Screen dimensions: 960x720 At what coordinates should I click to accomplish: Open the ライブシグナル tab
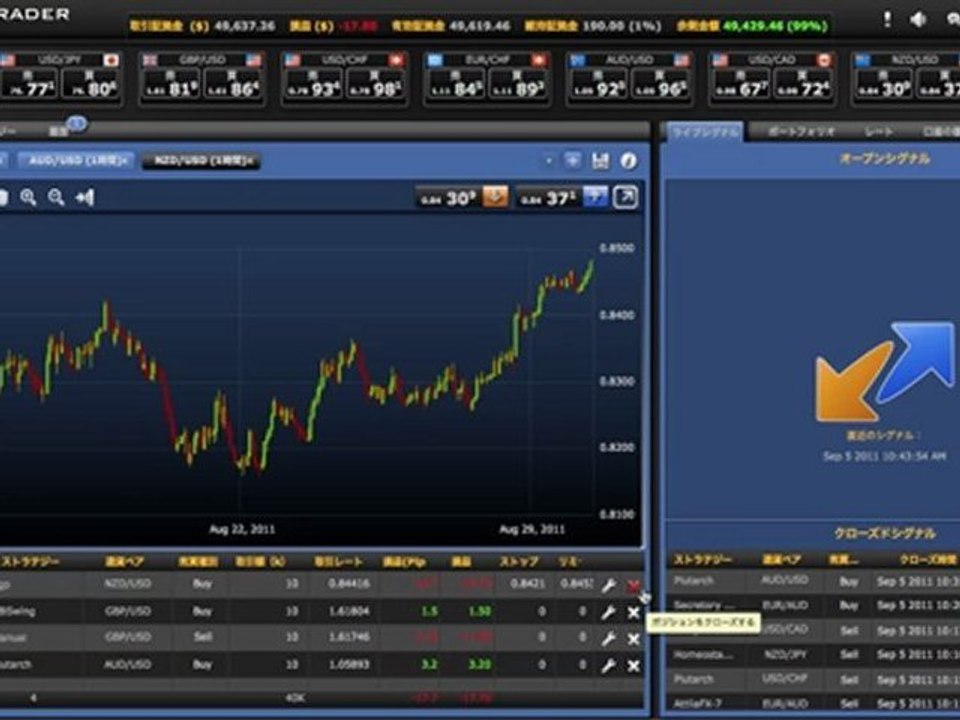[x=704, y=132]
